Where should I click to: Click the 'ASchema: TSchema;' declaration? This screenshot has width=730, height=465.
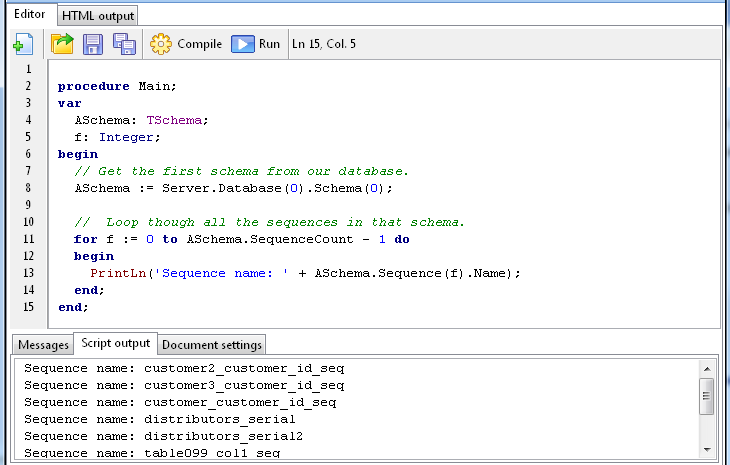coord(141,120)
